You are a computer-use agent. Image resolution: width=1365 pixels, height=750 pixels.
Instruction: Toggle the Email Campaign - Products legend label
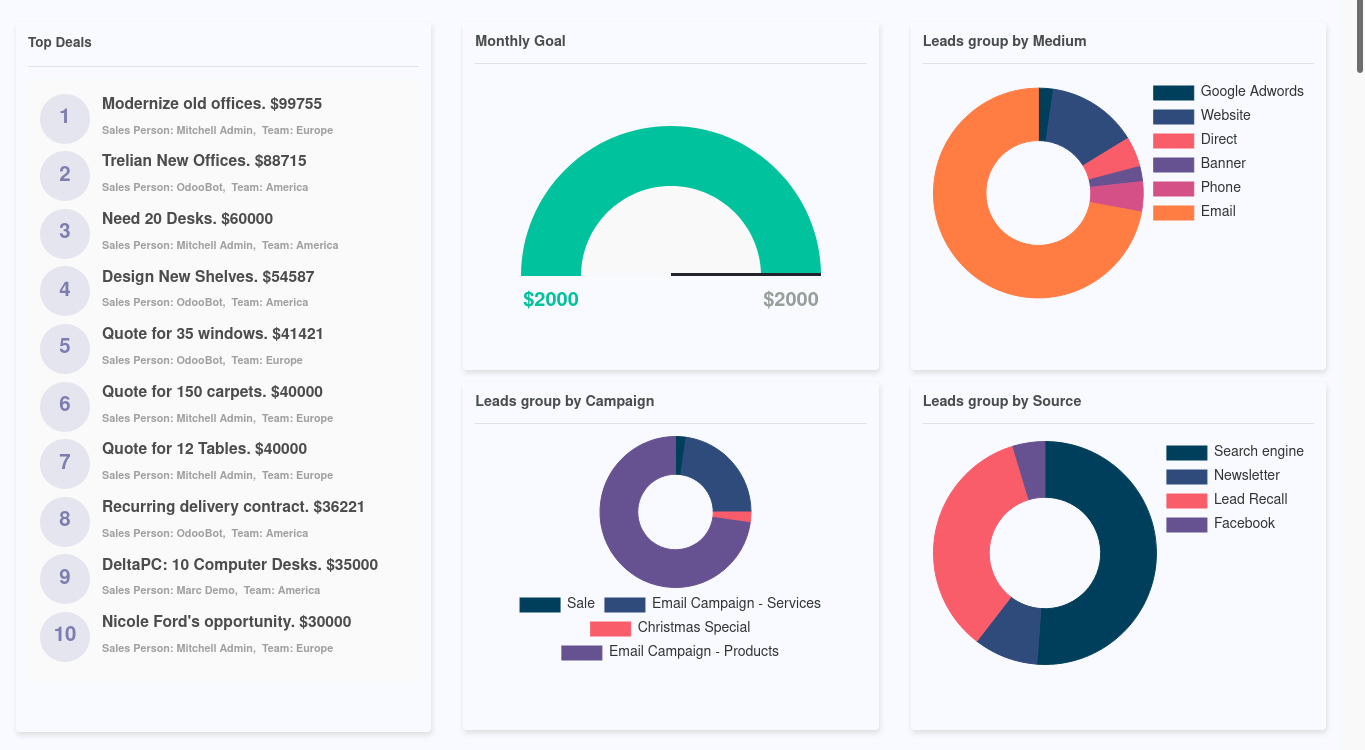693,651
